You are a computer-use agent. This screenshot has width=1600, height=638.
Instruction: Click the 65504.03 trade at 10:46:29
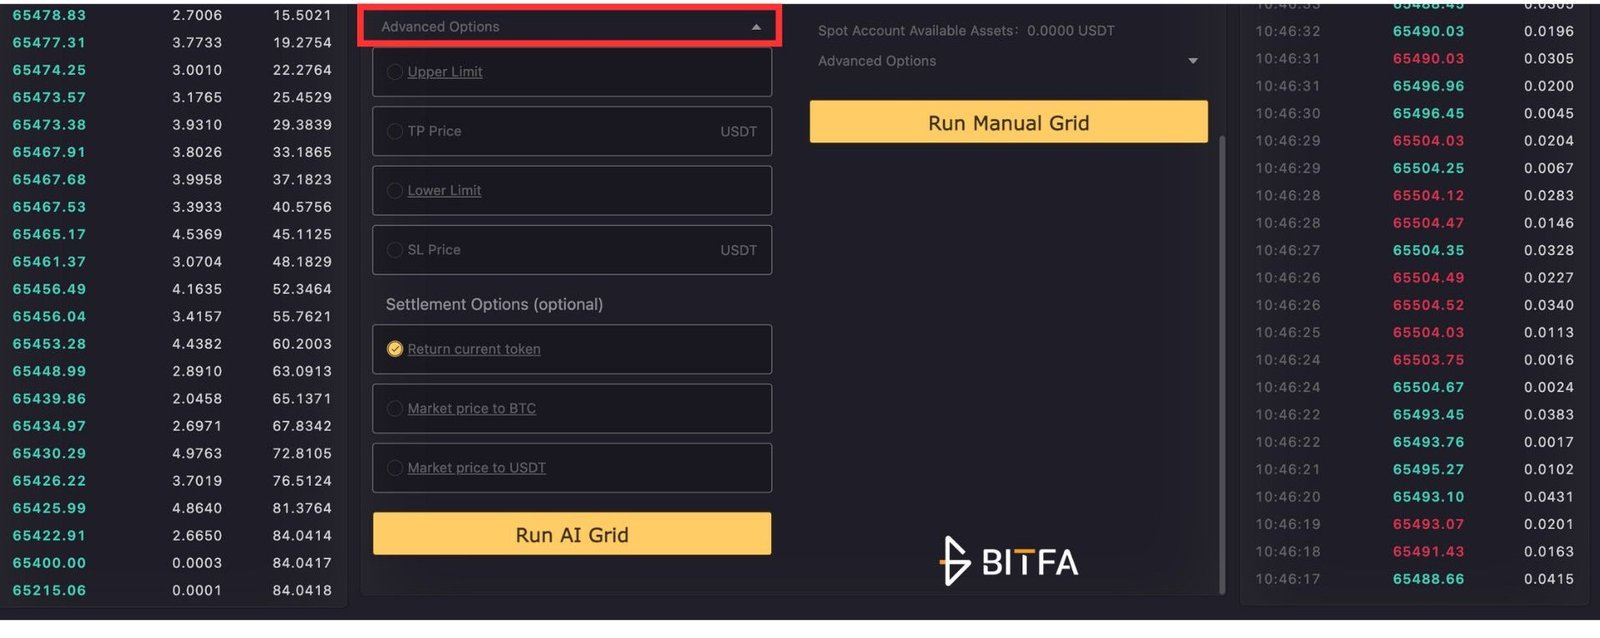[x=1428, y=141]
